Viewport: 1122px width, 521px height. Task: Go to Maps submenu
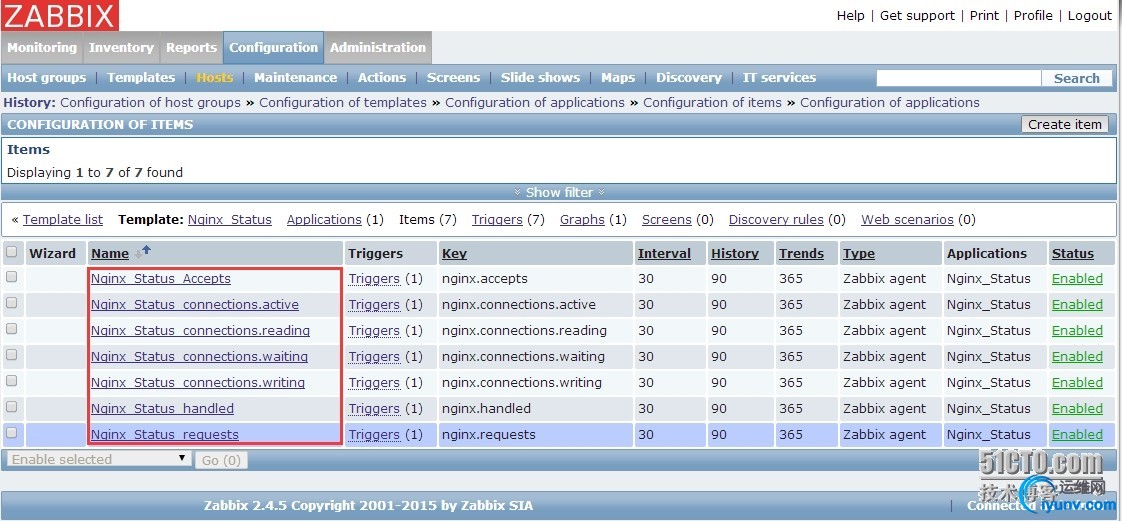point(618,77)
